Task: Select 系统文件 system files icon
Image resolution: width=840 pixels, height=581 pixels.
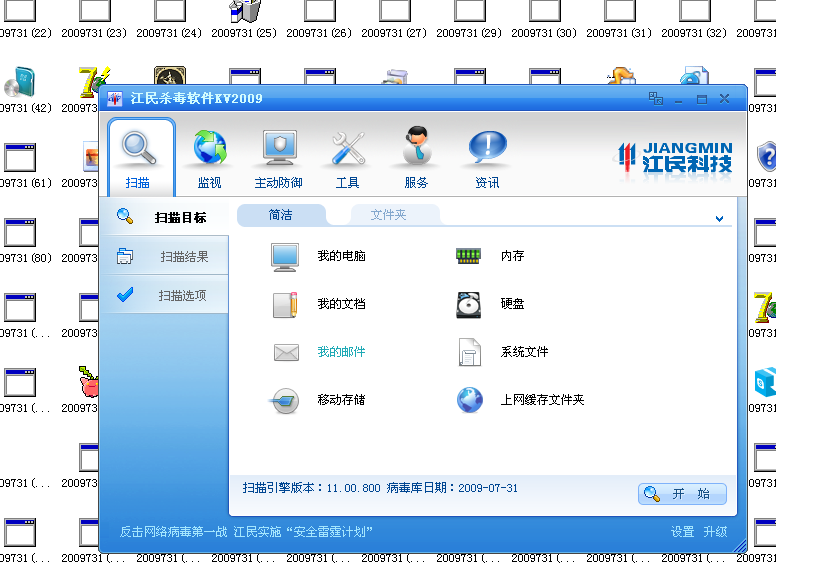Action: 469,352
